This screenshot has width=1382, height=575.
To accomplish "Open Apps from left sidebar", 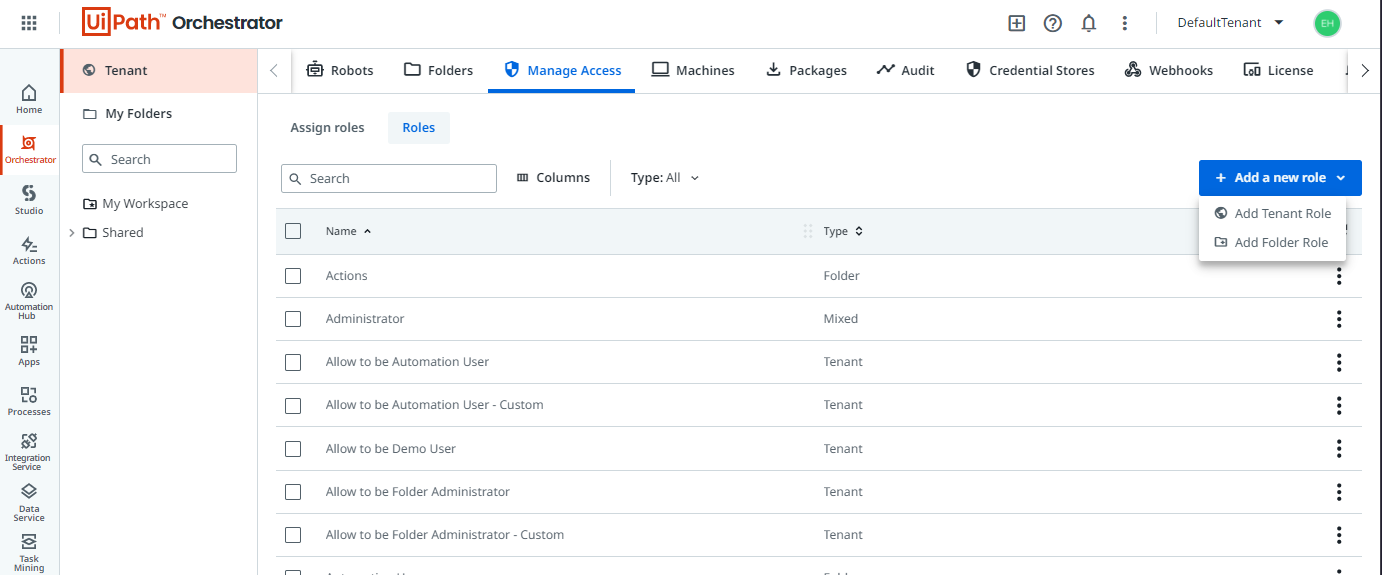I will 29,351.
